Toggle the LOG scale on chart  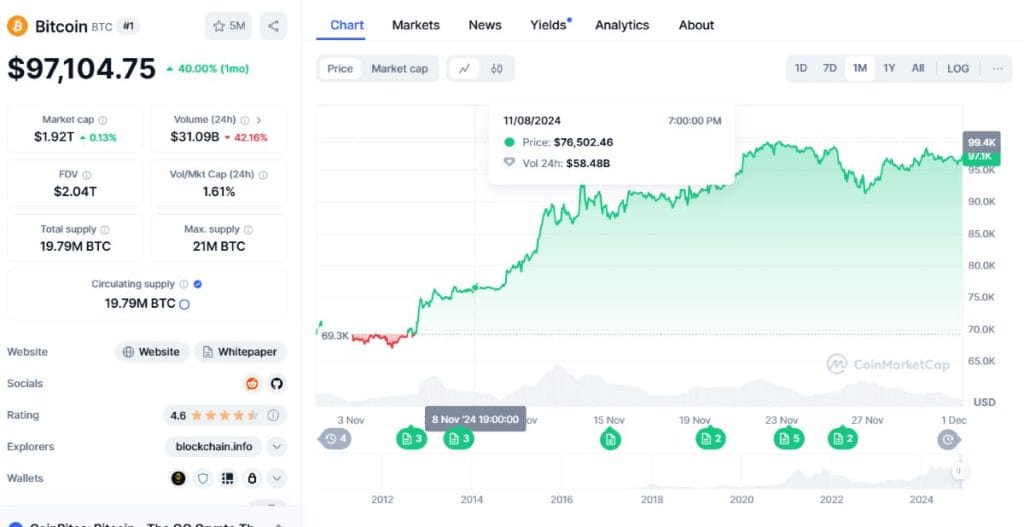coord(958,68)
